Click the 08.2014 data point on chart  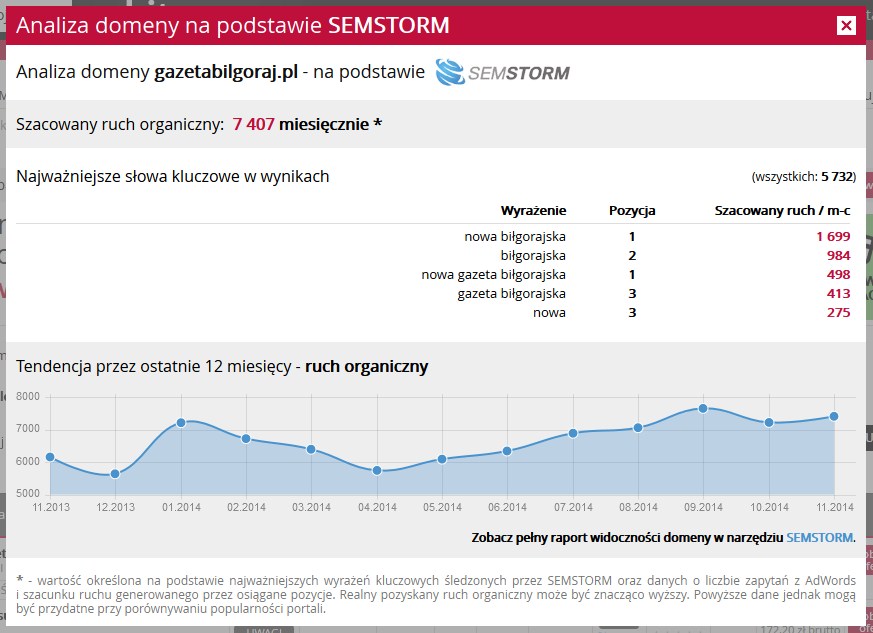tap(638, 428)
